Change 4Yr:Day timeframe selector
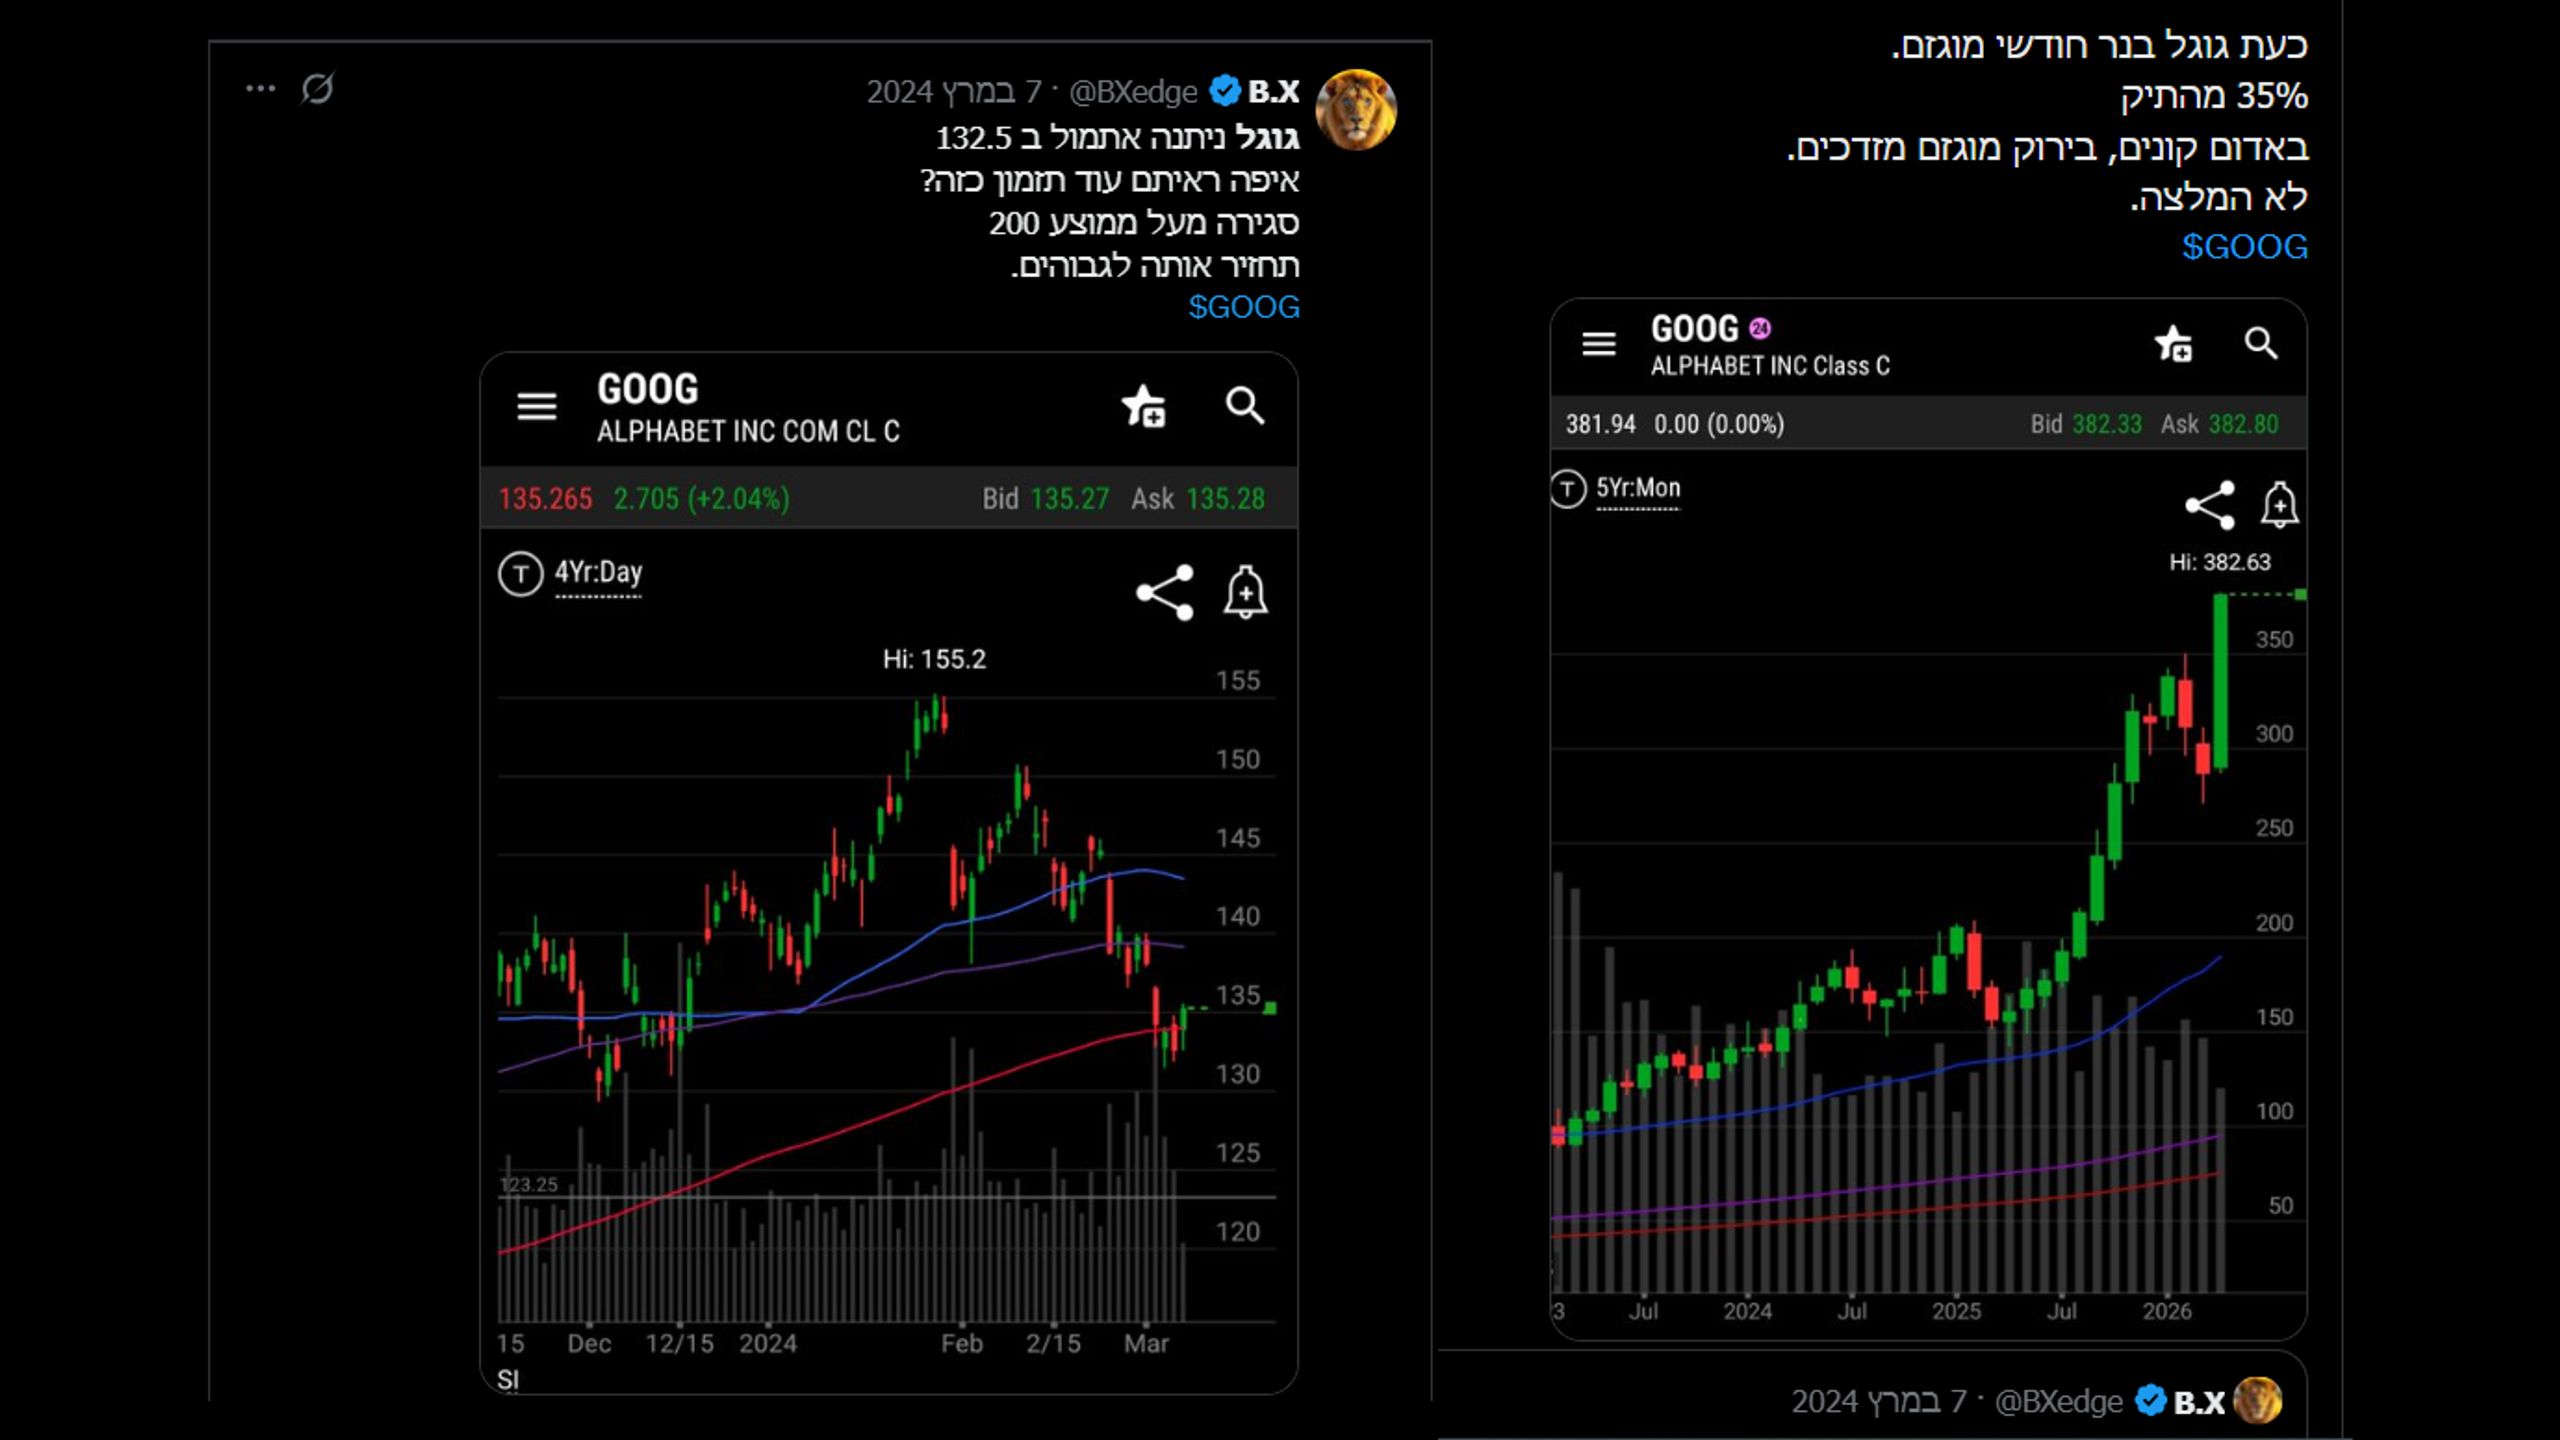Screen dimensions: 2560x1440 pos(598,574)
